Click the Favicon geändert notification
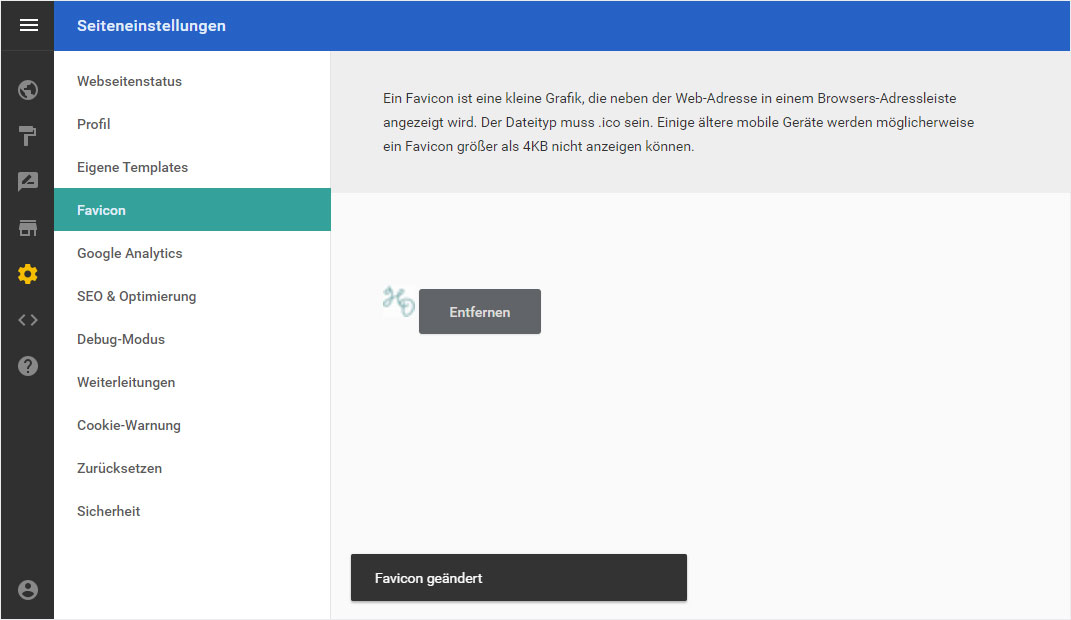 (518, 578)
